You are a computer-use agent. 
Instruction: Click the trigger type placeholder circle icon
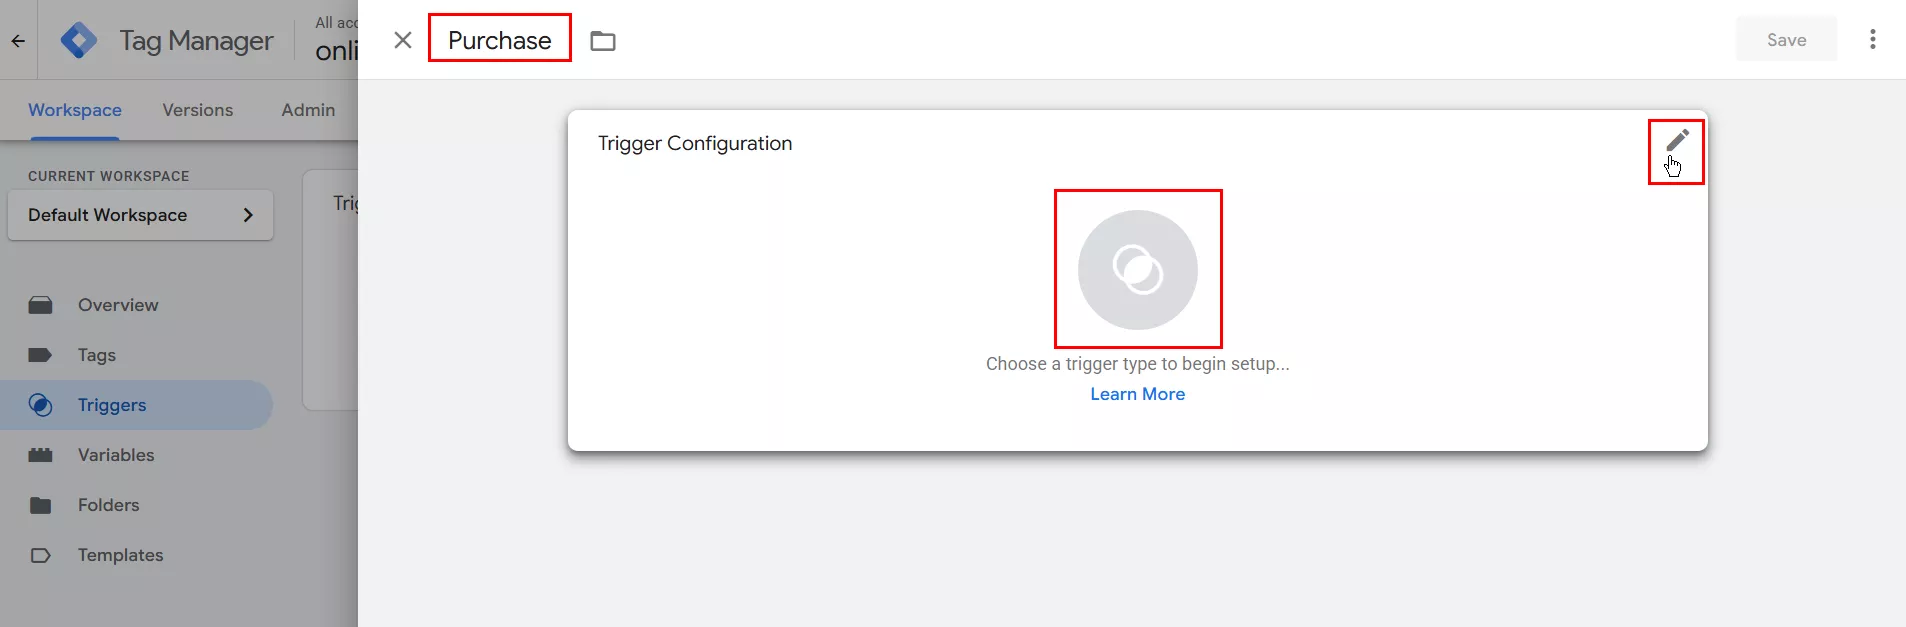1137,269
